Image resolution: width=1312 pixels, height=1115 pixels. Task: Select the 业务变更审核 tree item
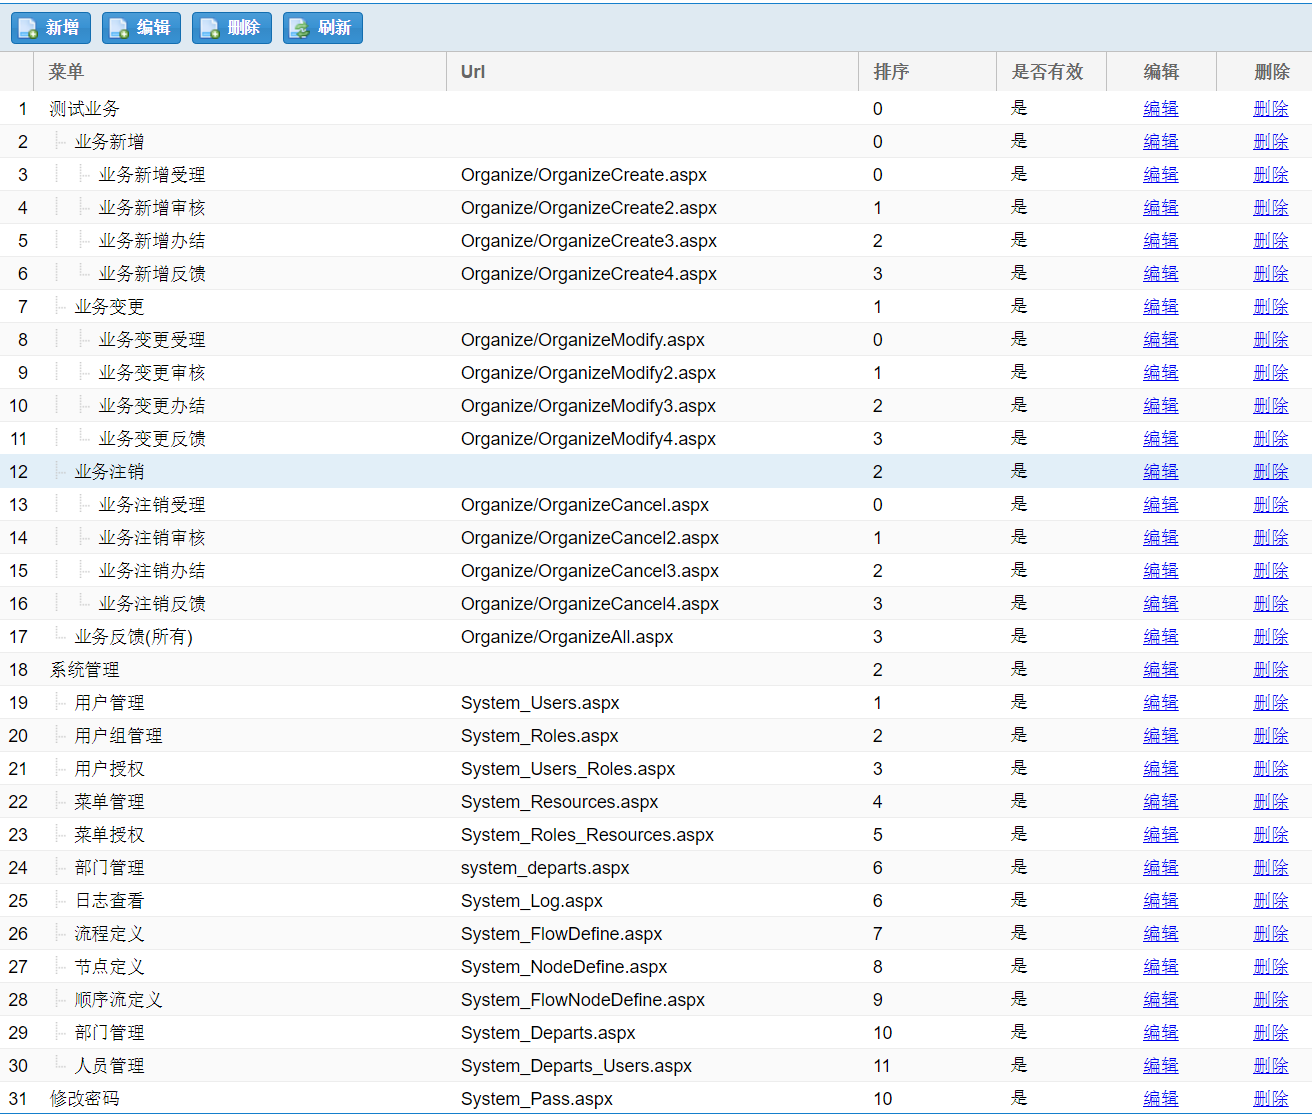(x=152, y=373)
